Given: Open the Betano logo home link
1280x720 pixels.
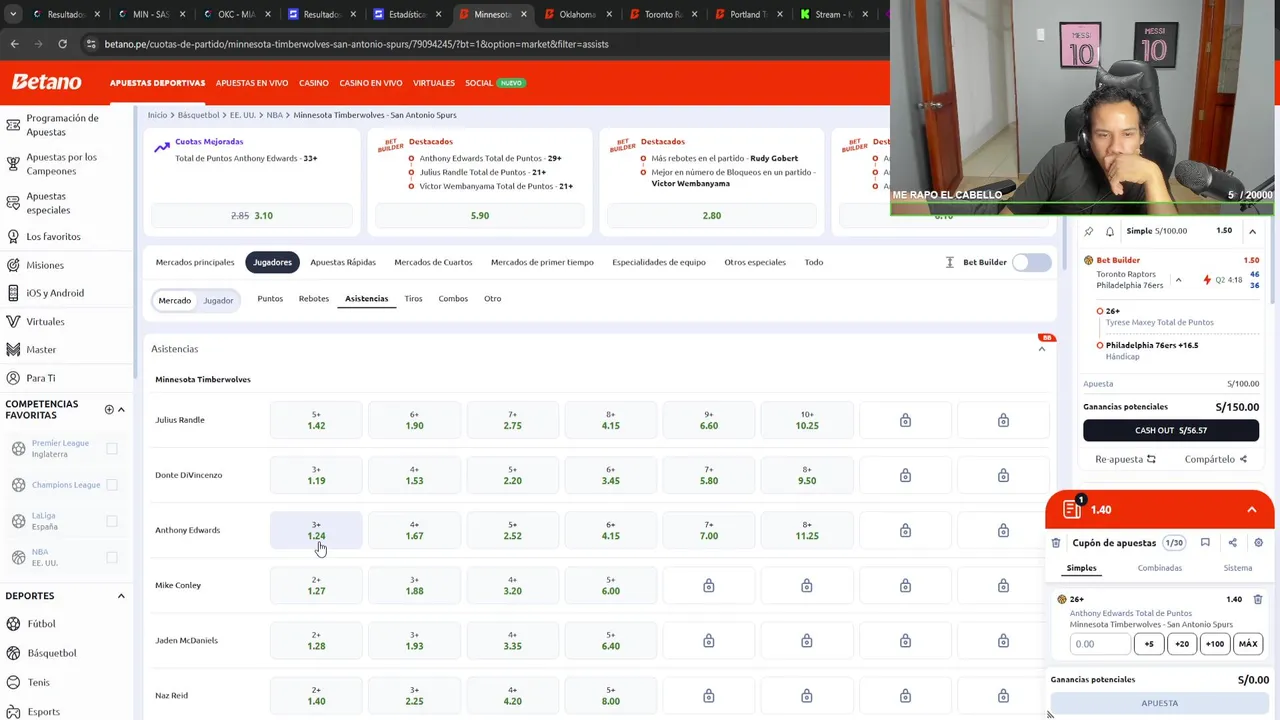Looking at the screenshot, I should click(x=46, y=82).
